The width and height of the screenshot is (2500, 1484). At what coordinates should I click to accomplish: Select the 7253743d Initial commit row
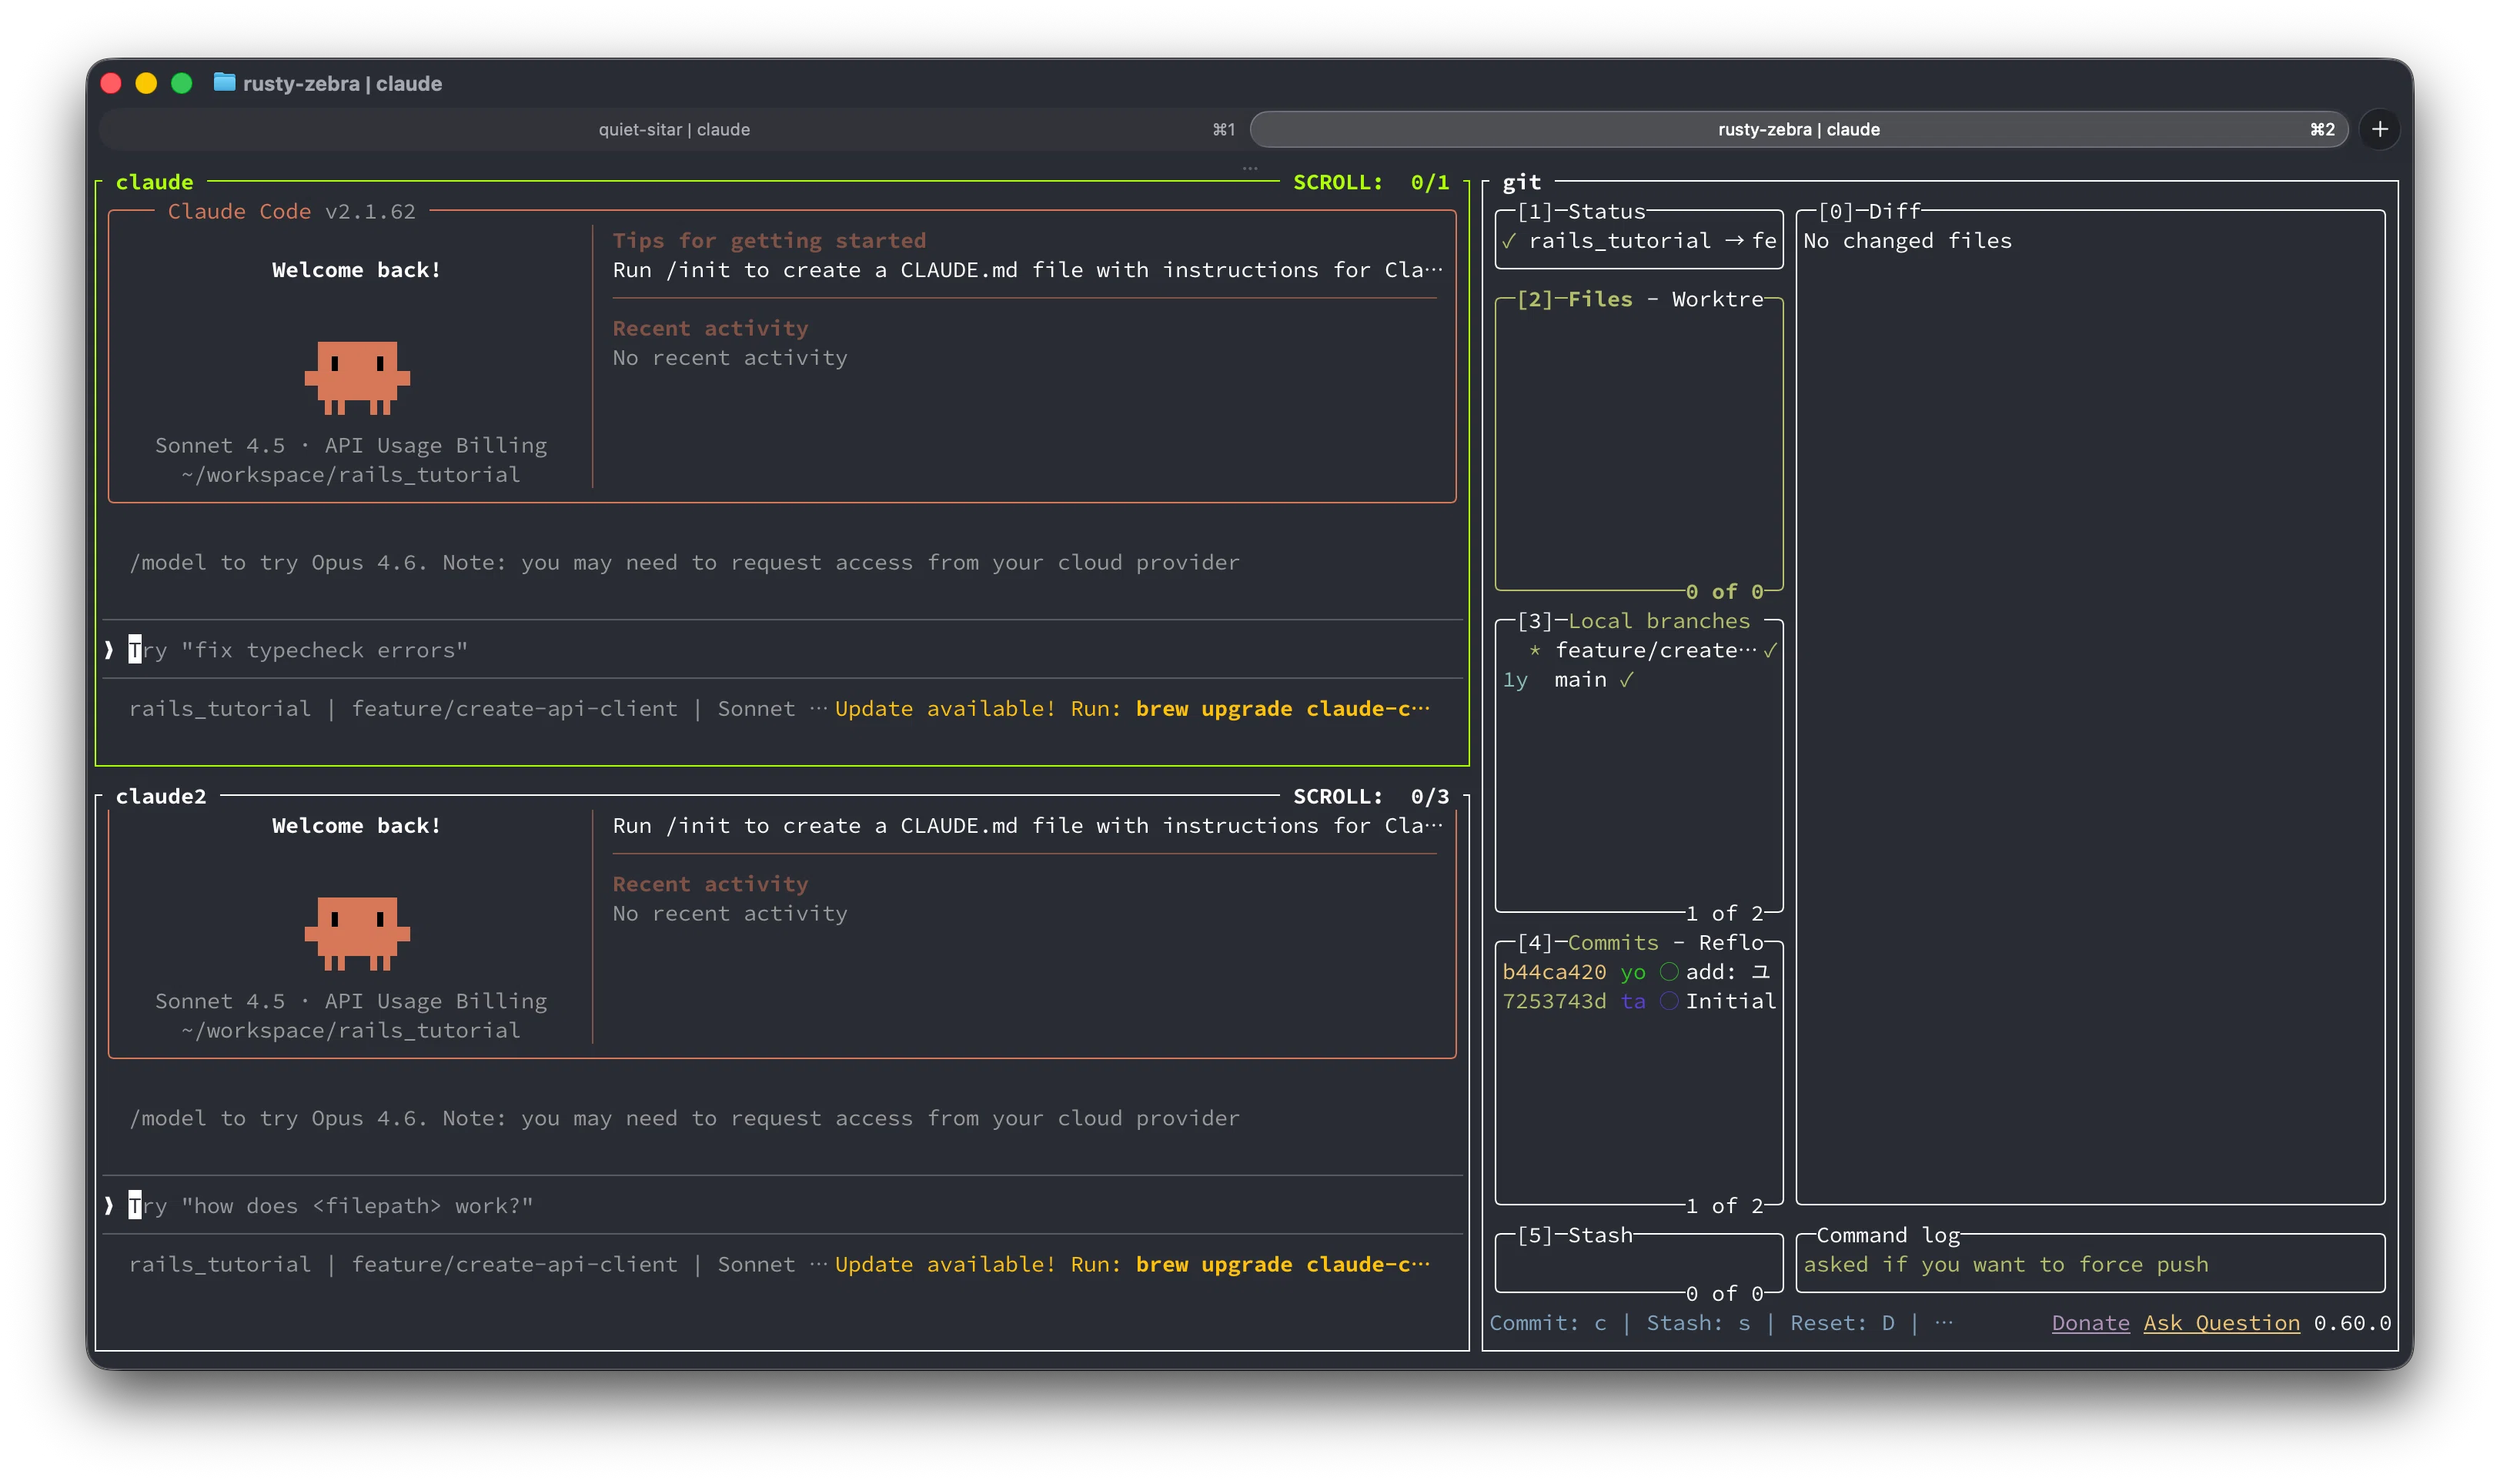point(1639,1001)
